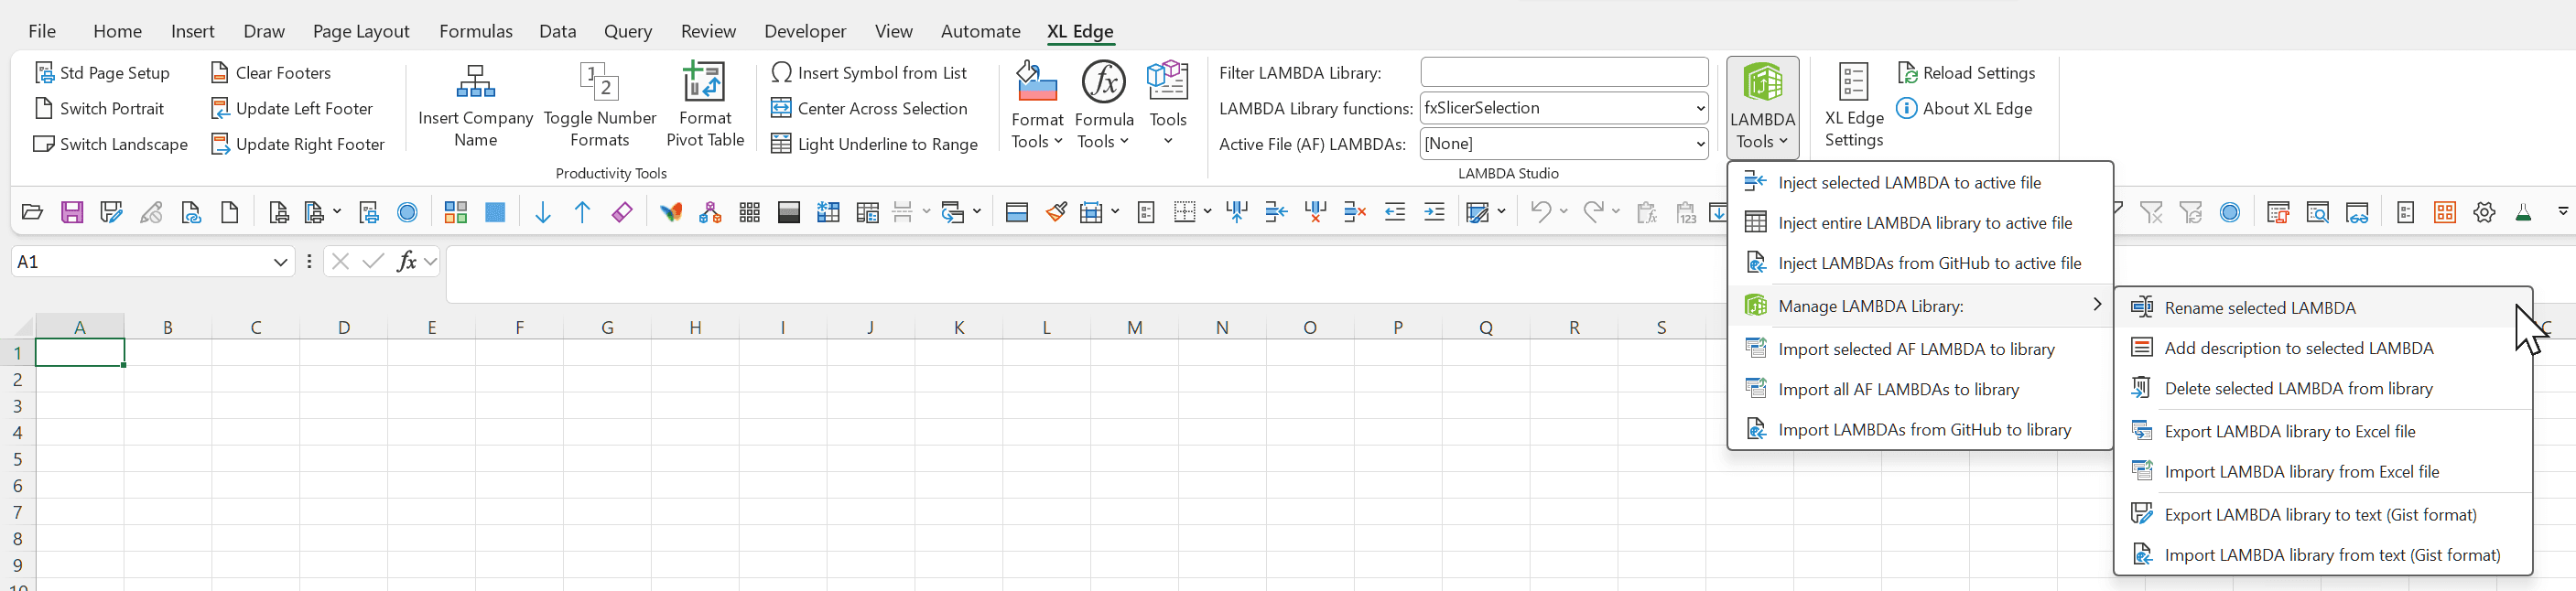This screenshot has height=591, width=2576.
Task: Click the purple Save disk icon
Action: coord(72,212)
